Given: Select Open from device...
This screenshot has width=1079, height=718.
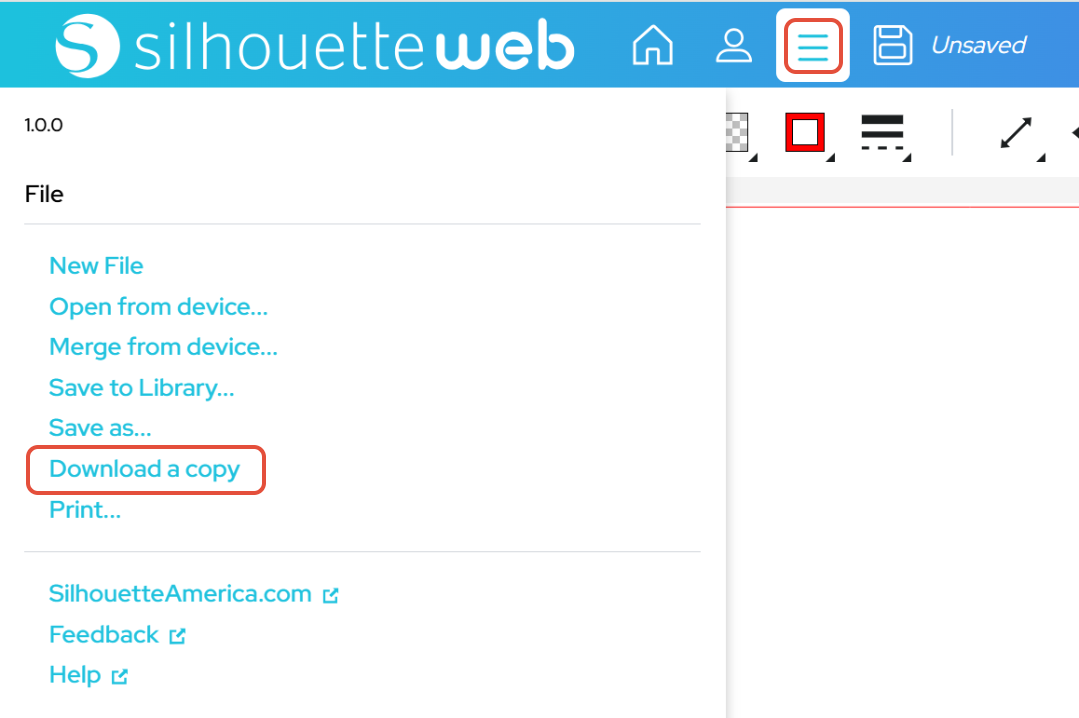Looking at the screenshot, I should (x=158, y=306).
